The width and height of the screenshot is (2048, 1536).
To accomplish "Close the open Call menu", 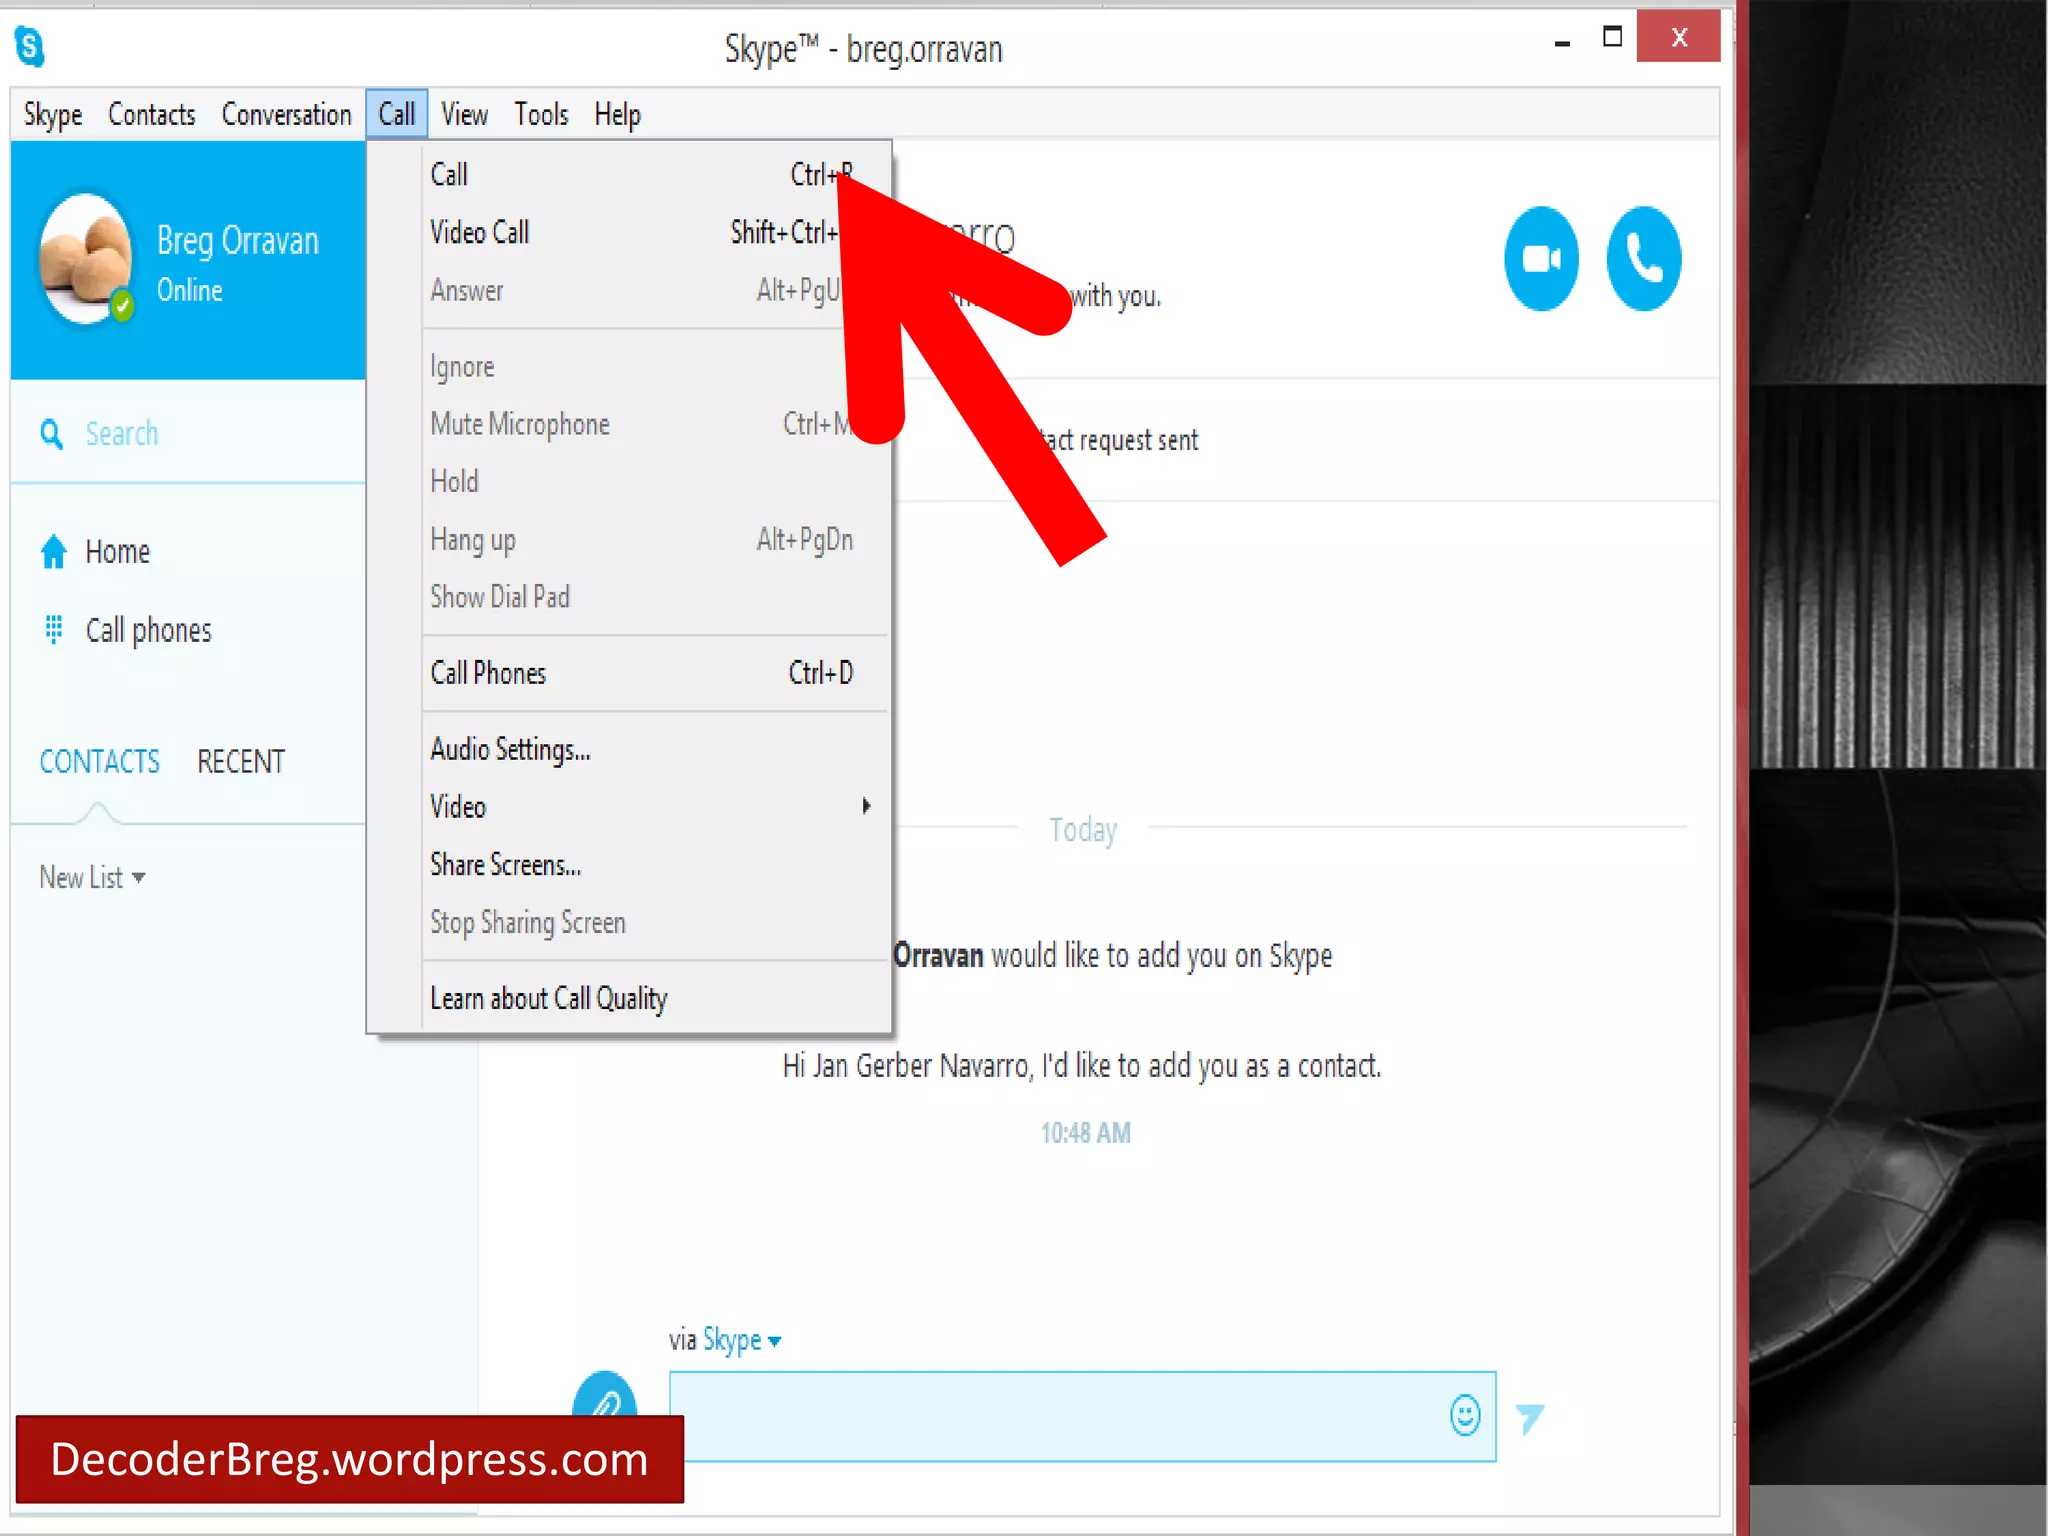I will click(x=397, y=115).
